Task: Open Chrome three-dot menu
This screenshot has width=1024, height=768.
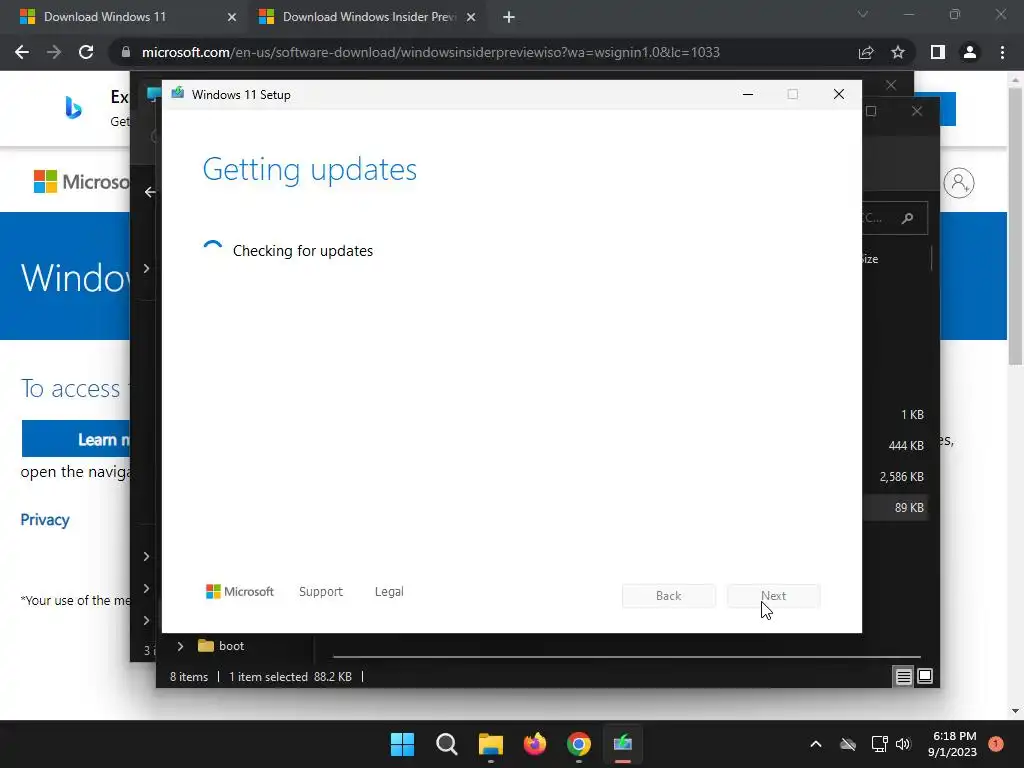Action: tap(1002, 52)
